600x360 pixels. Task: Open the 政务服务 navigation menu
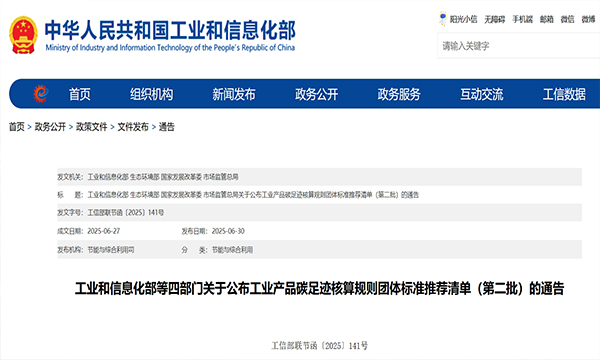coord(399,94)
